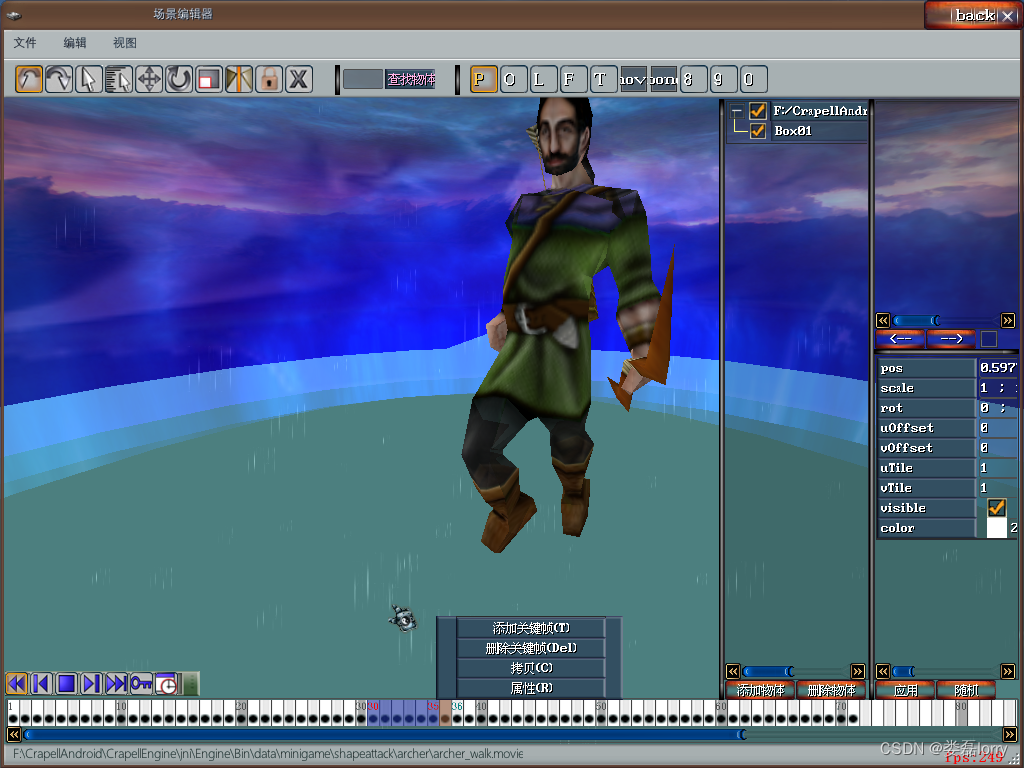This screenshot has height=768, width=1024.
Task: Click the undo arrow tool icon
Action: (29, 80)
